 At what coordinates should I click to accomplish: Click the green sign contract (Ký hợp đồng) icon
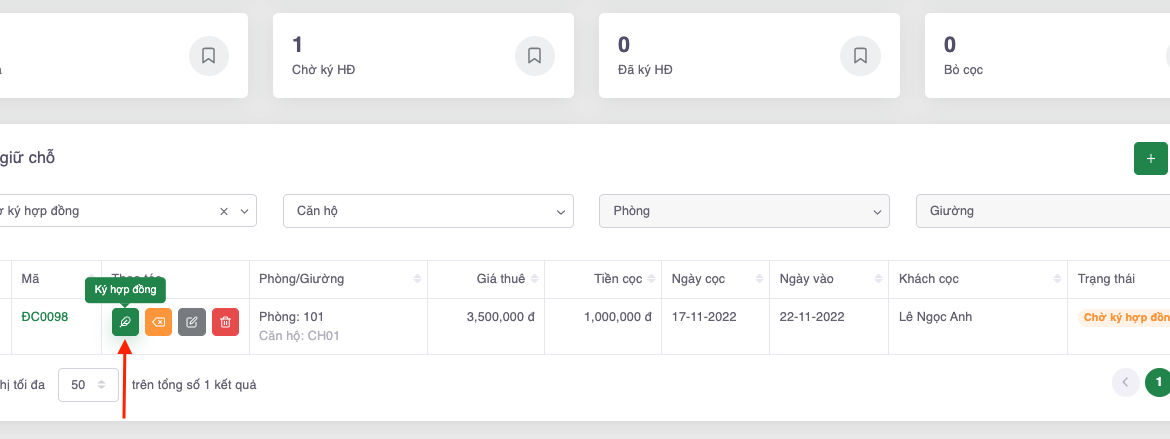[x=125, y=322]
